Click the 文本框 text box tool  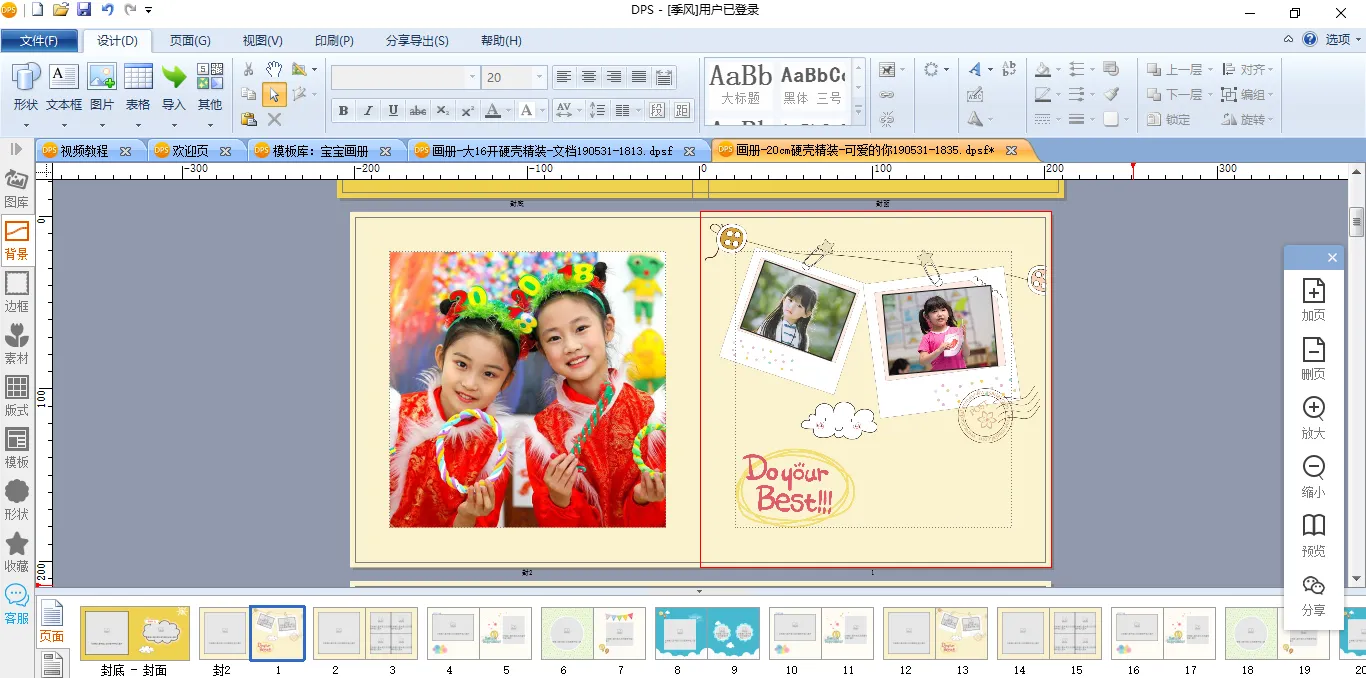click(64, 86)
